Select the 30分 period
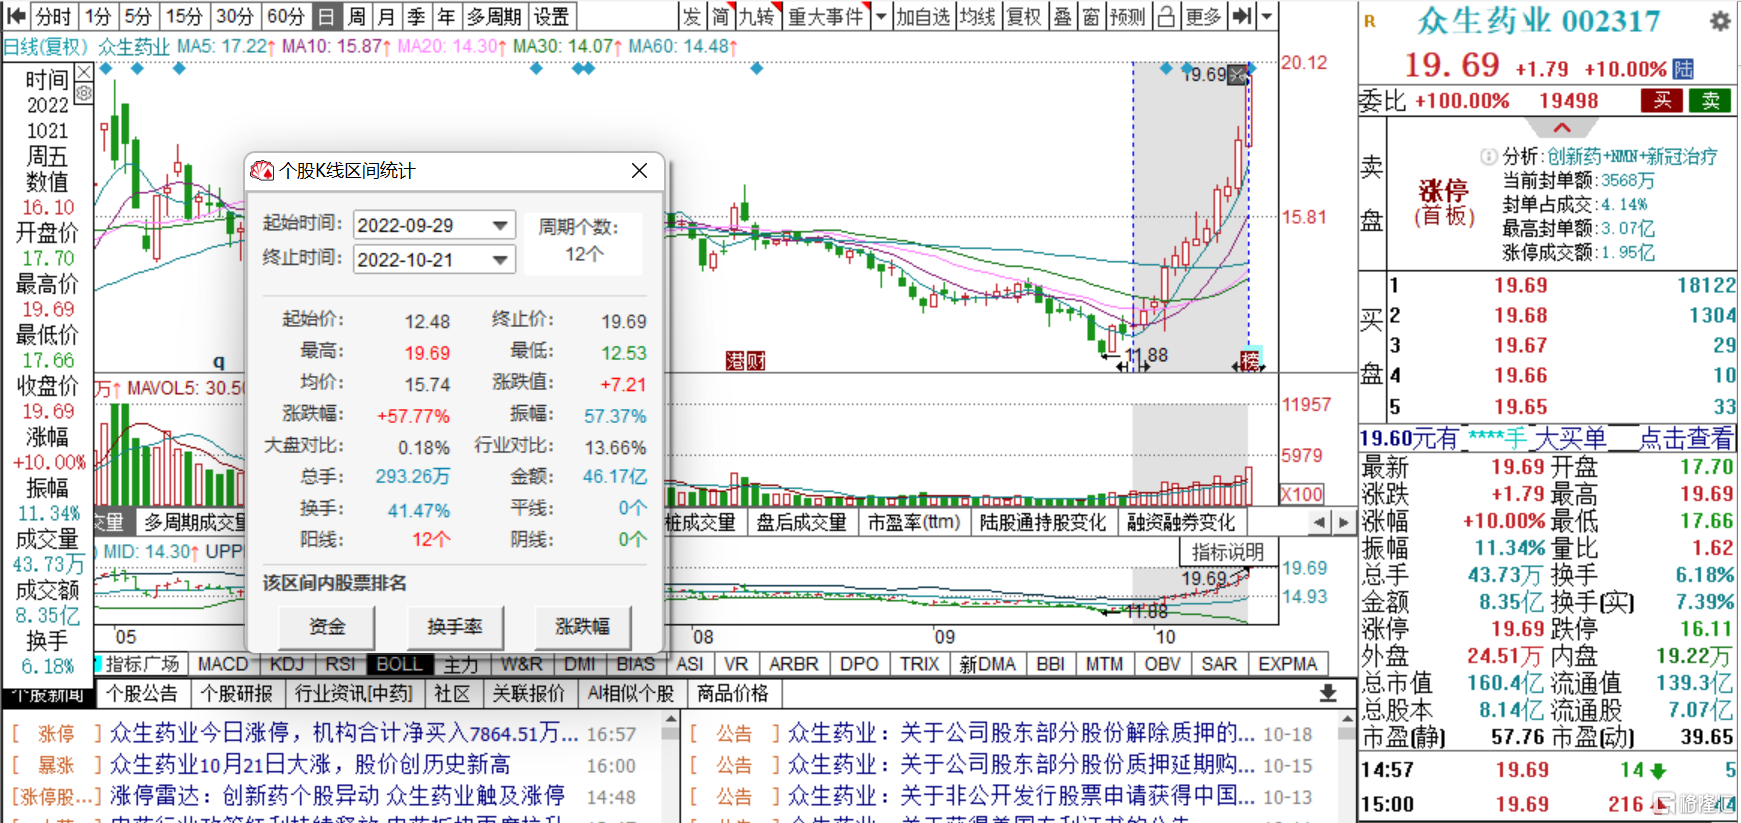 coord(235,16)
